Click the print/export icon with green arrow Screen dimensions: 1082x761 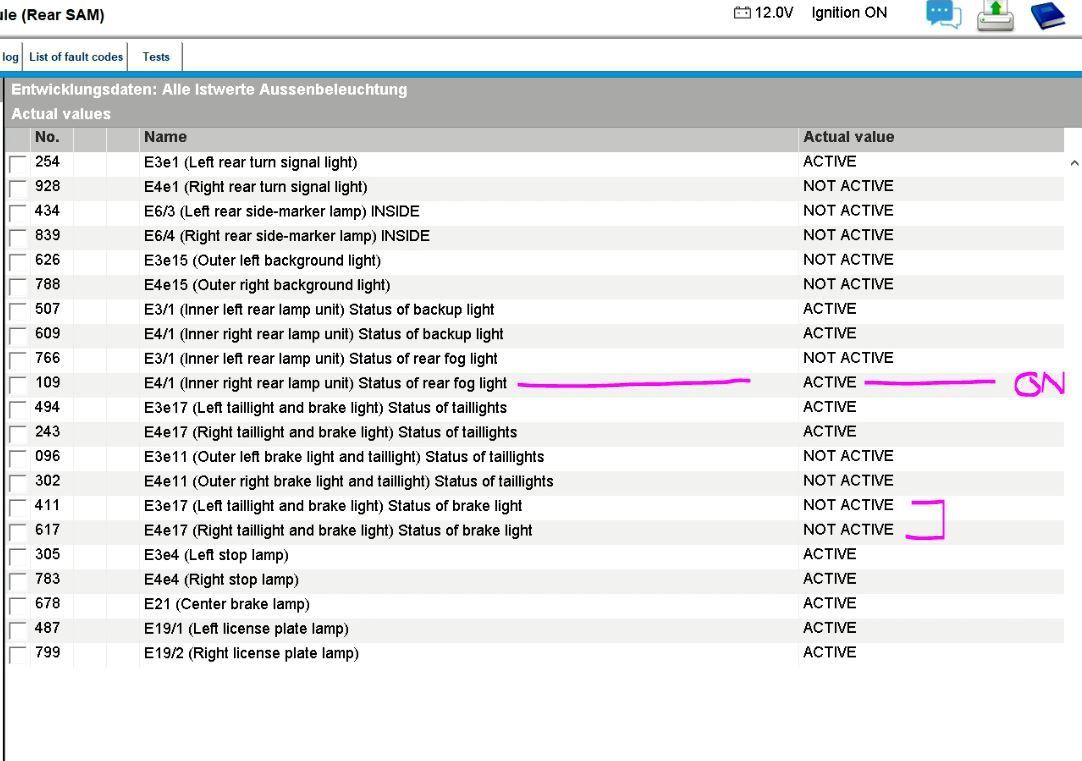coord(995,15)
